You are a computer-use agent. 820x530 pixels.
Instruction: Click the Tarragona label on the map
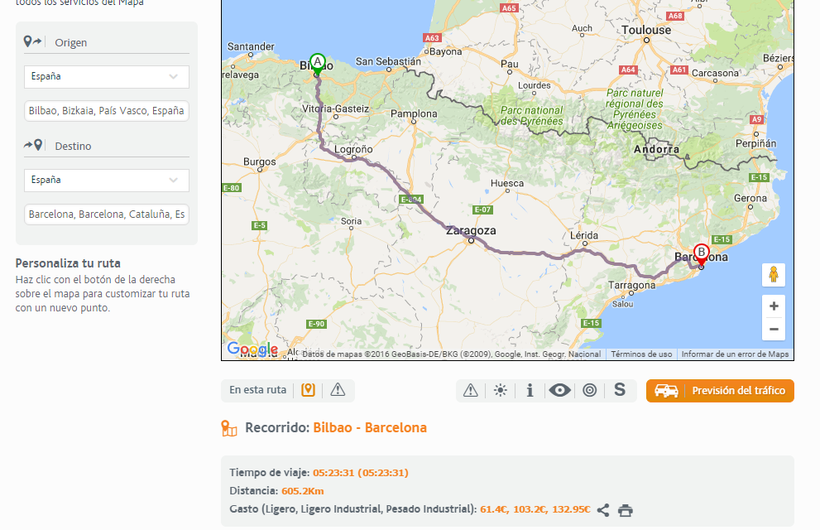pyautogui.click(x=631, y=285)
